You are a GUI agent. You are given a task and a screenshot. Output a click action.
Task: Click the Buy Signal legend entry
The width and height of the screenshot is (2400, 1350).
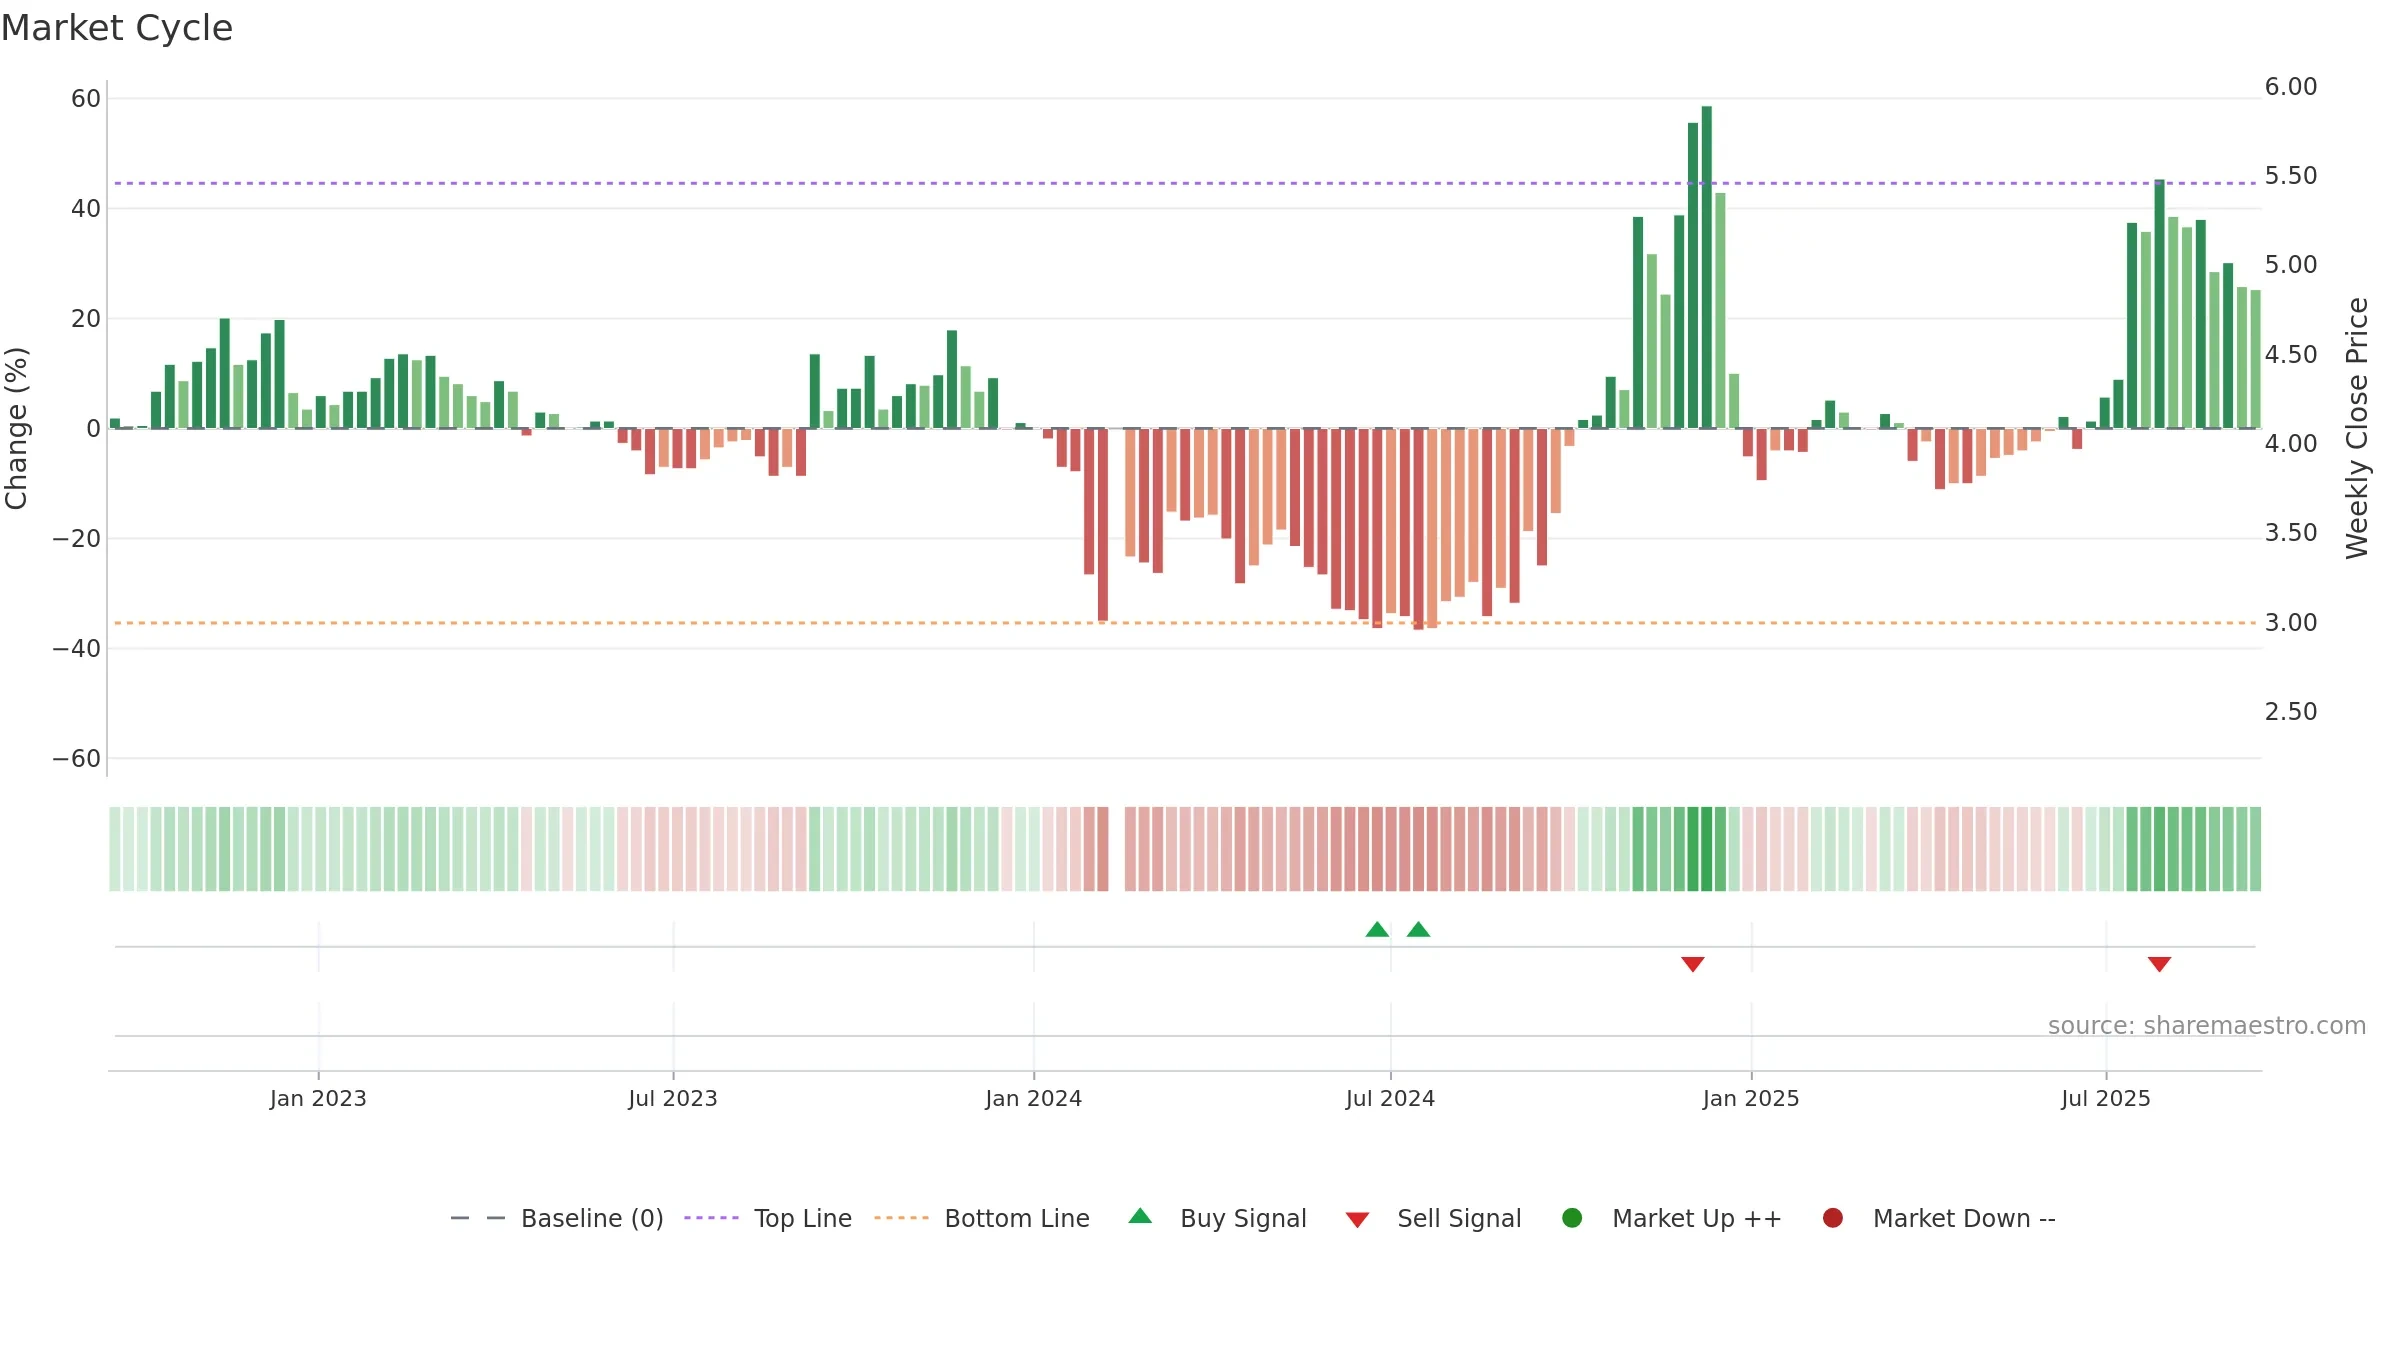point(1217,1218)
